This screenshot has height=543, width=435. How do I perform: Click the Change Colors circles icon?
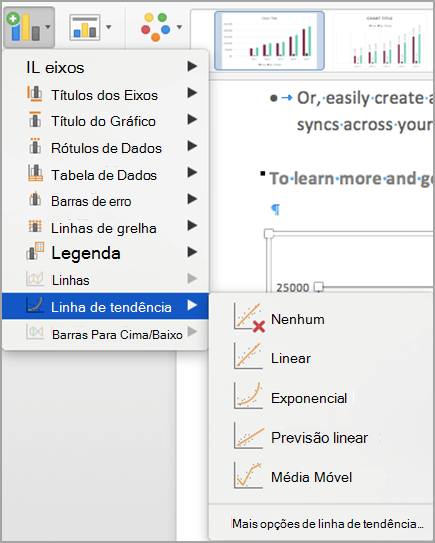pyautogui.click(x=156, y=27)
